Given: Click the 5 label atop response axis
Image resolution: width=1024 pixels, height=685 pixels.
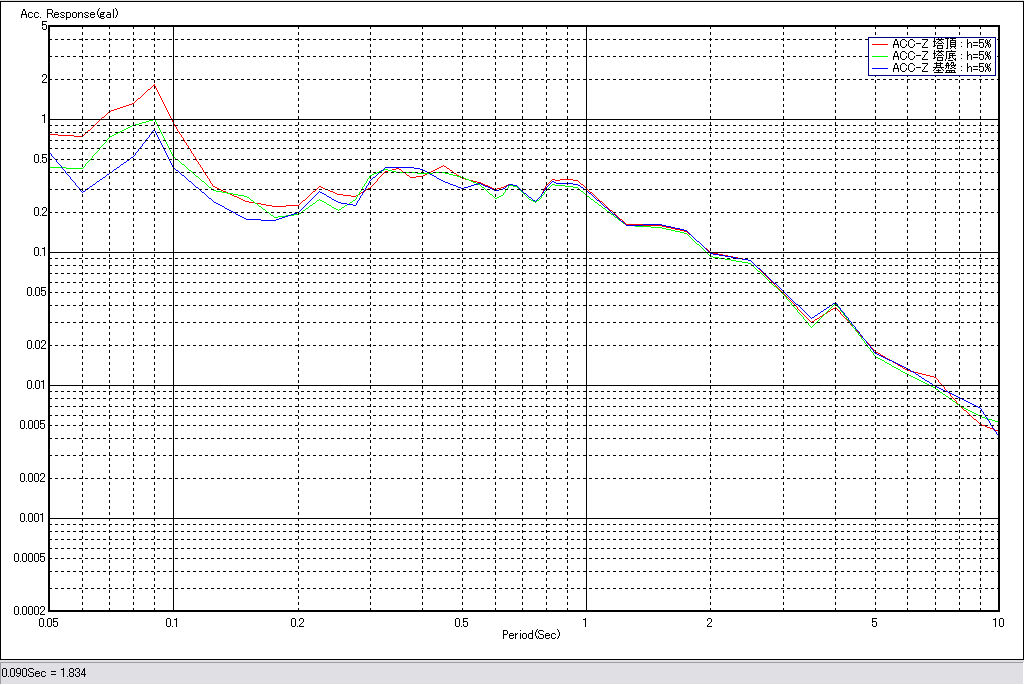Looking at the screenshot, I should [44, 26].
